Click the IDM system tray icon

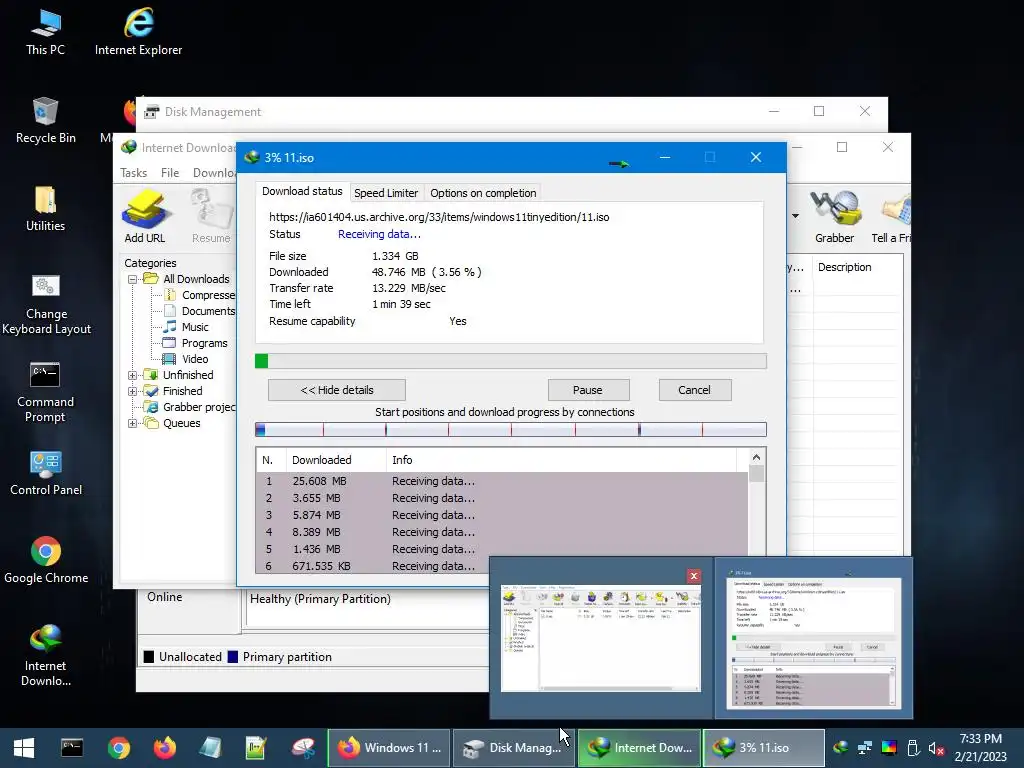(x=841, y=748)
